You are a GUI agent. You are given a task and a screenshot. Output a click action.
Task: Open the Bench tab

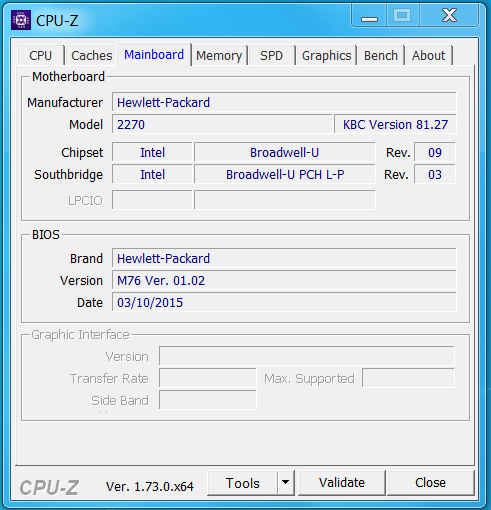pos(381,55)
